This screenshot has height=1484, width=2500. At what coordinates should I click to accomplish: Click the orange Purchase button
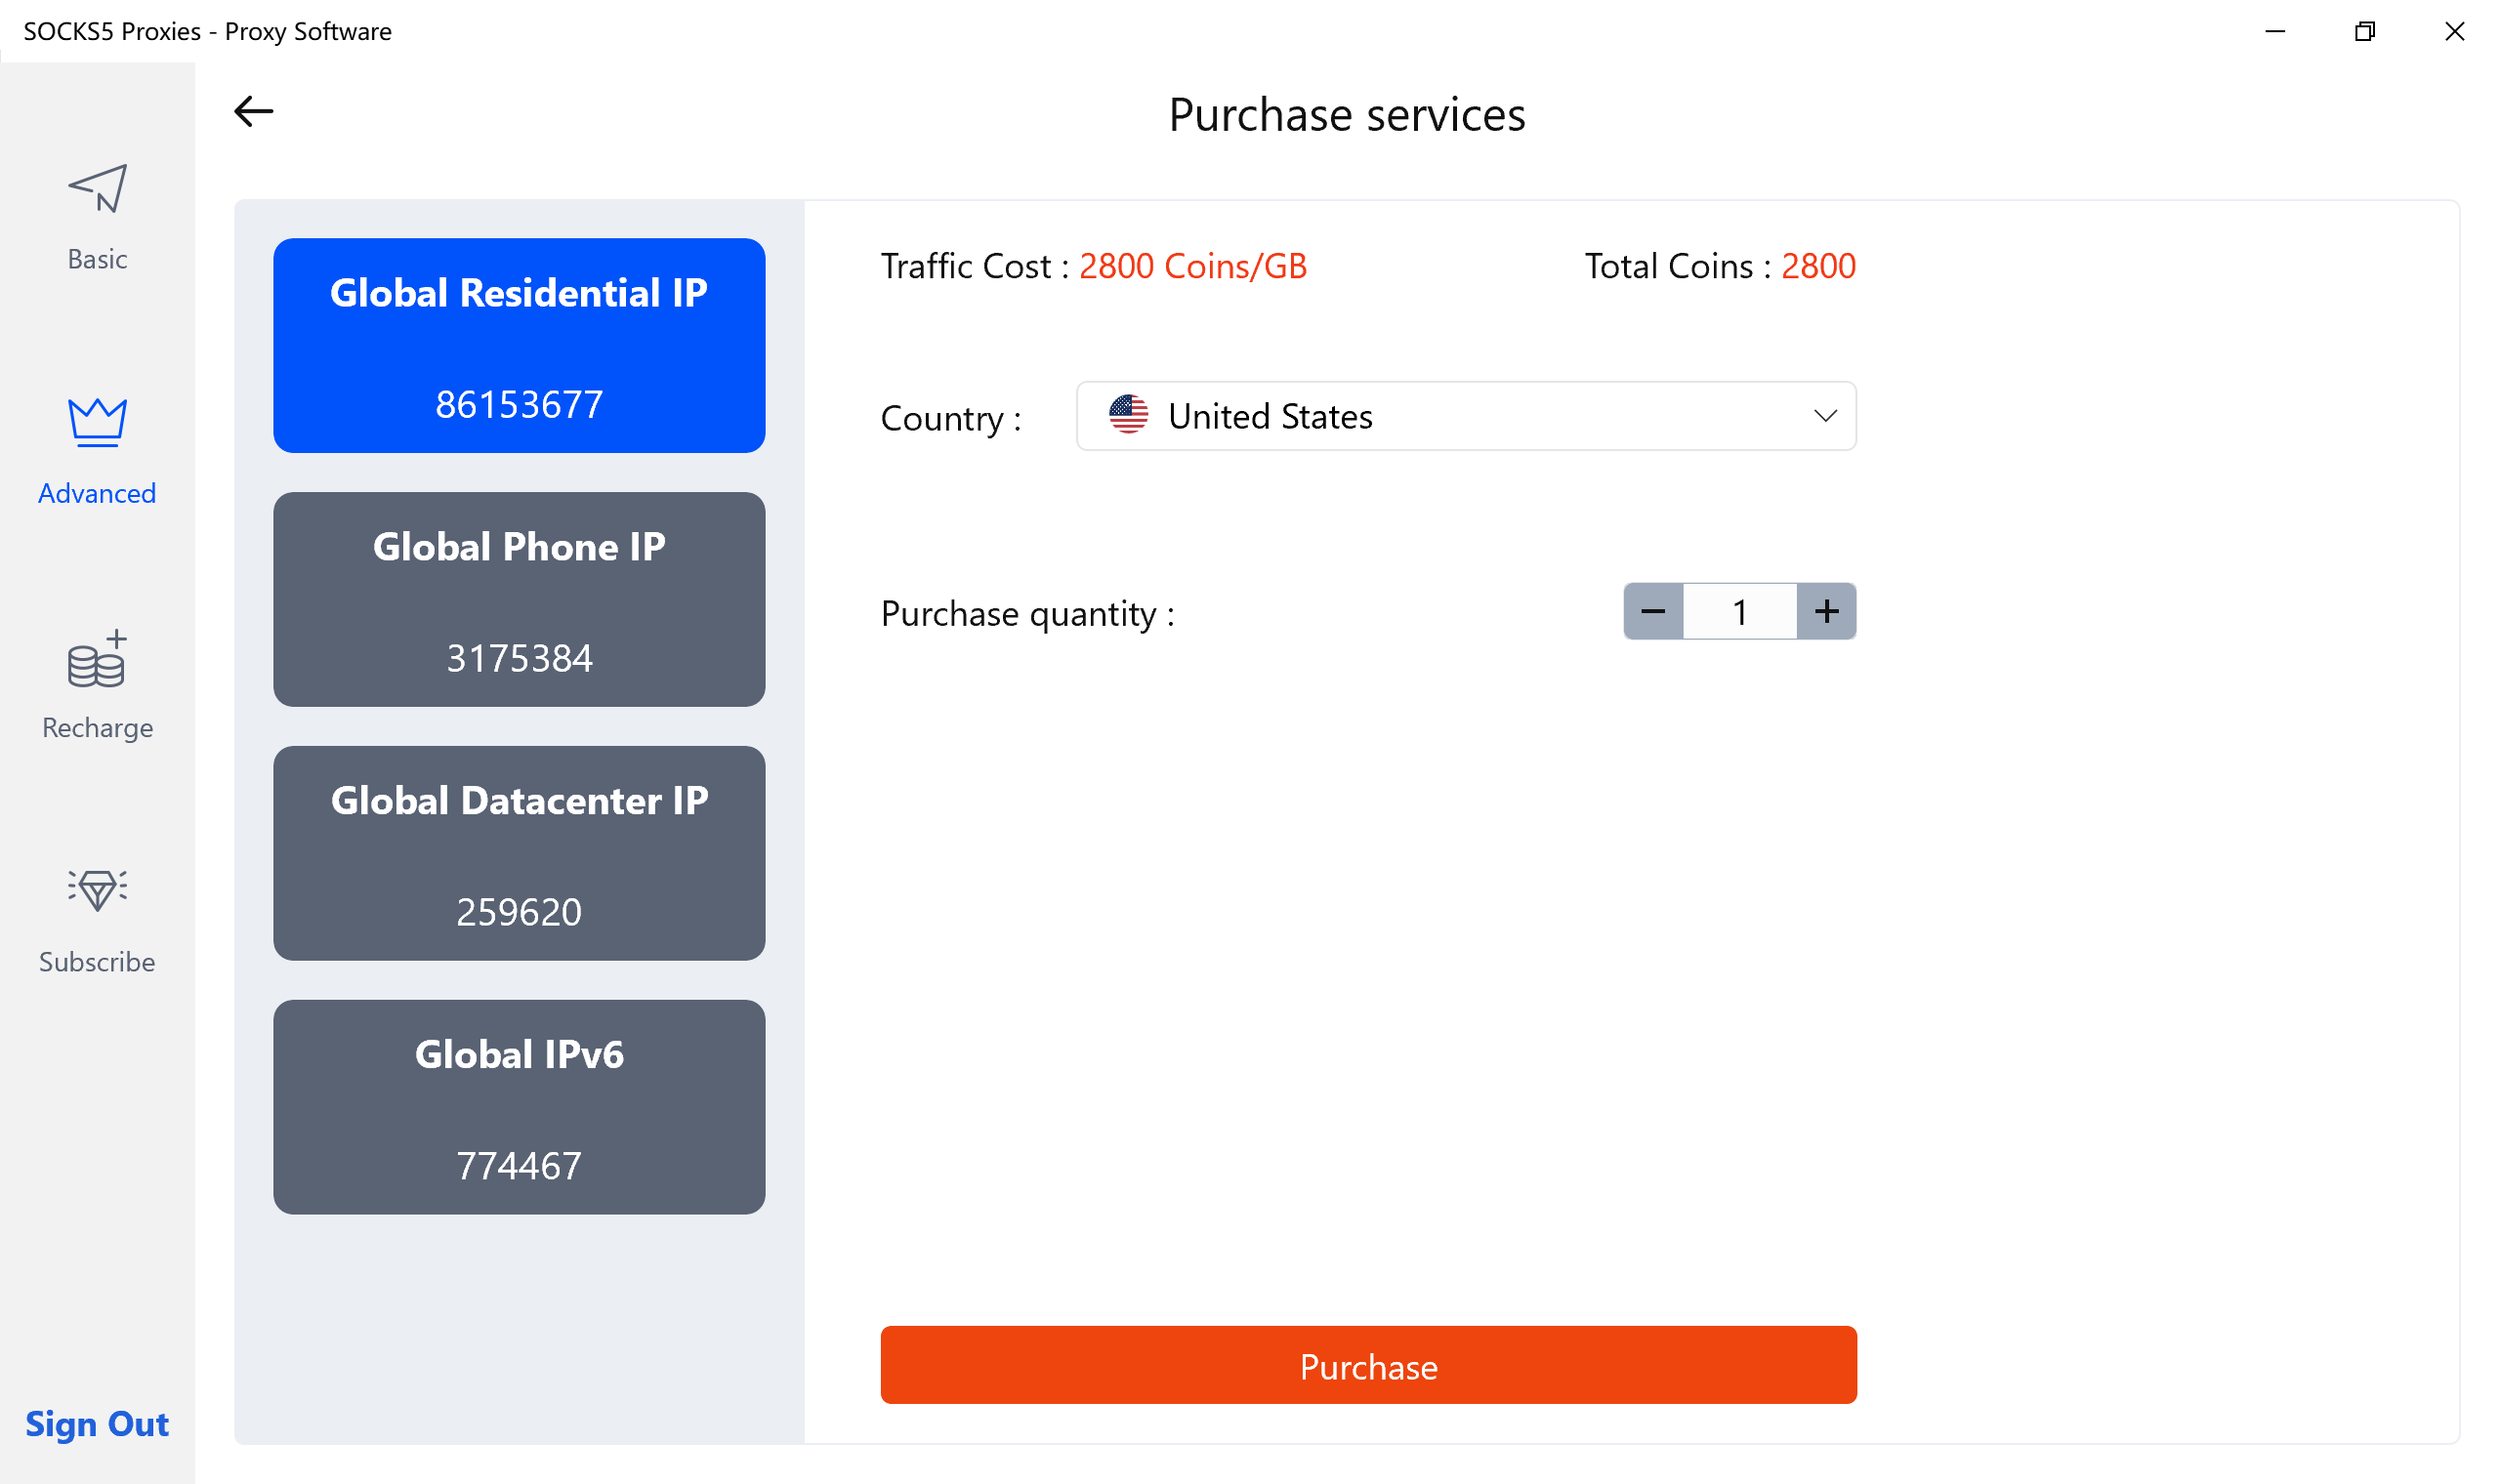click(x=1367, y=1365)
